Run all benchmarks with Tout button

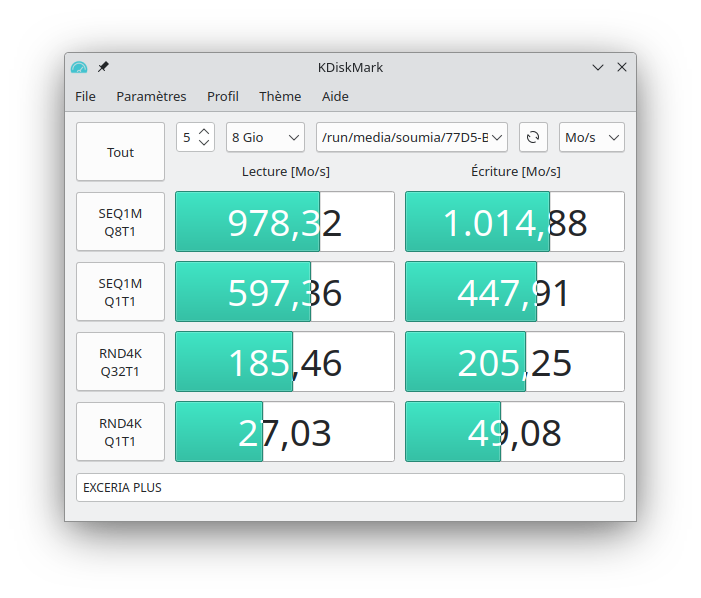(121, 152)
